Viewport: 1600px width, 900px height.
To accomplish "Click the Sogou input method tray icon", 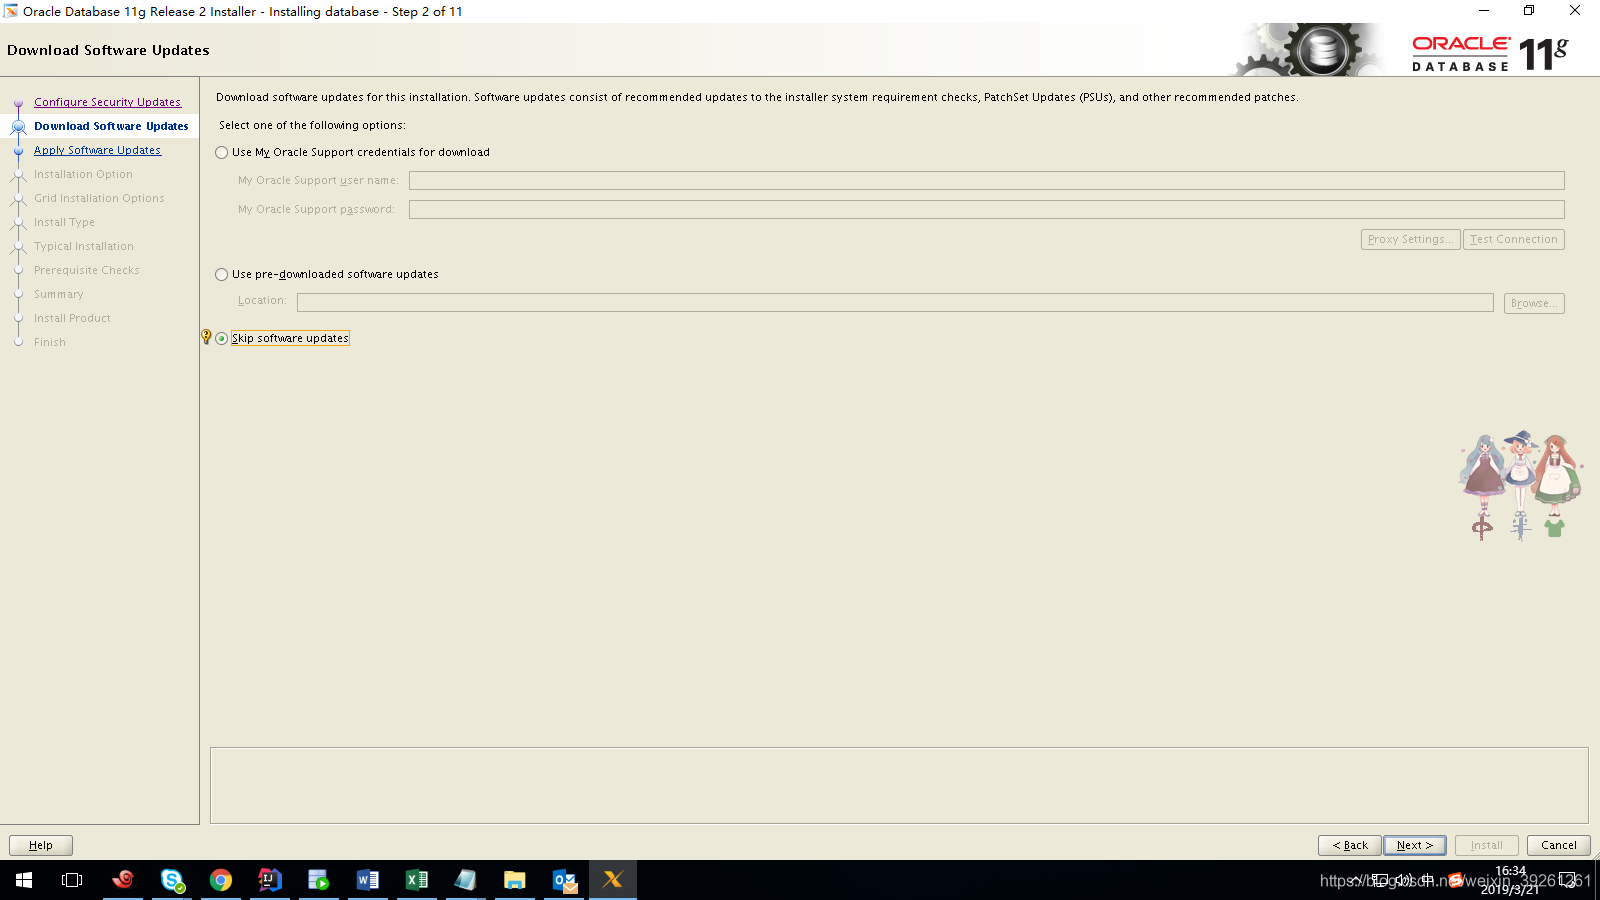I will tap(1456, 880).
